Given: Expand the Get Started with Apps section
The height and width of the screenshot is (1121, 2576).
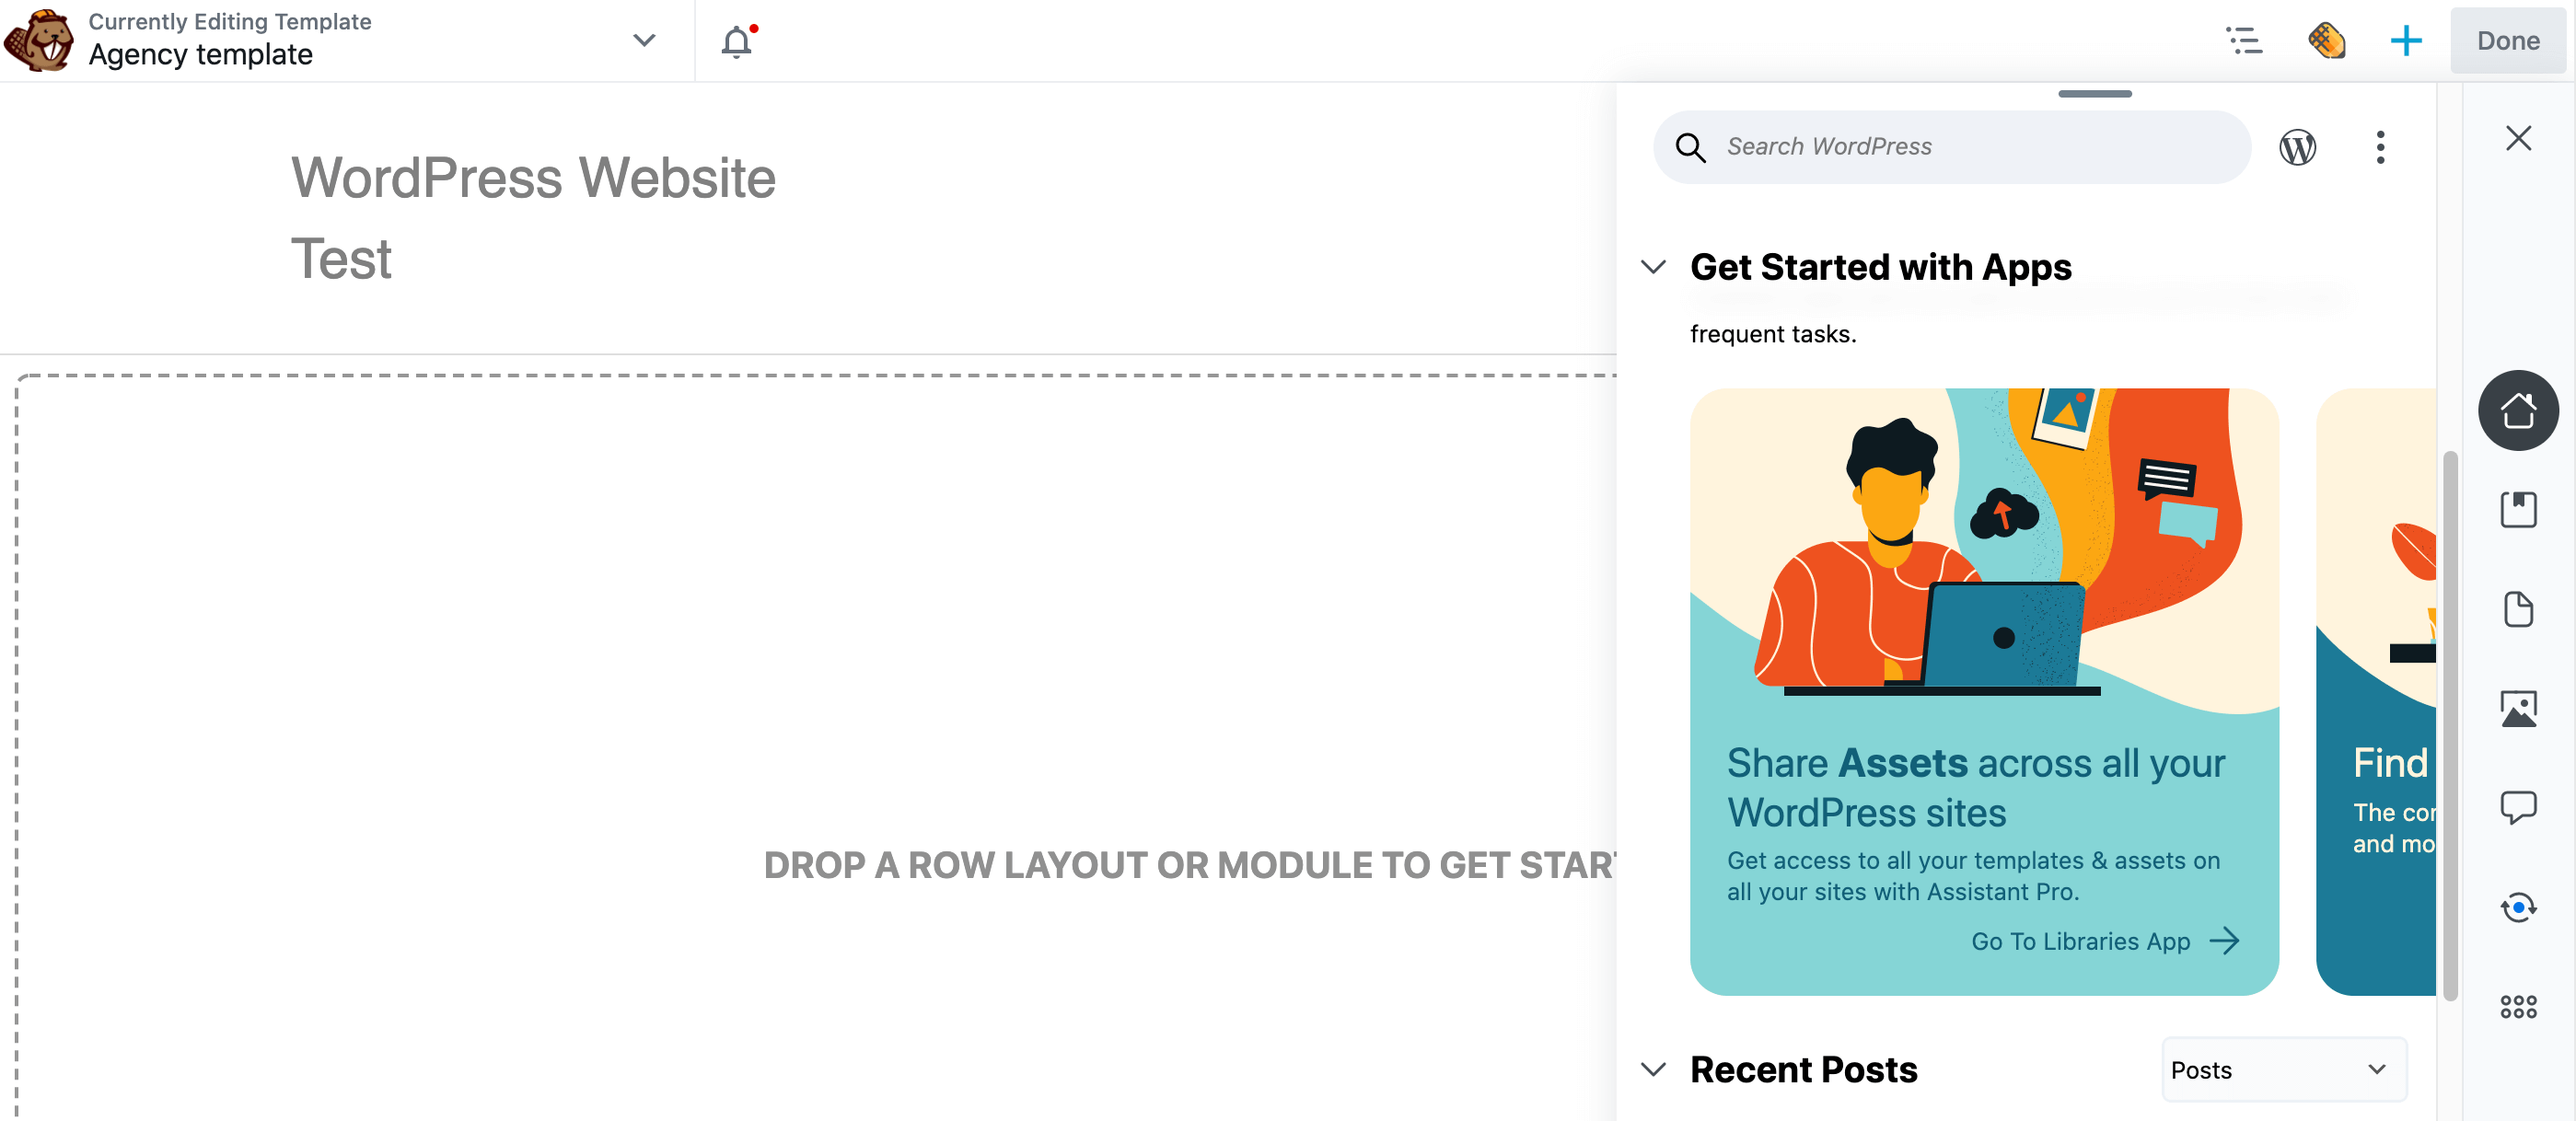Looking at the screenshot, I should pos(1653,268).
